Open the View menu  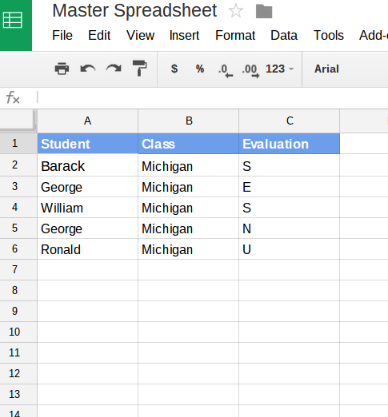pyautogui.click(x=140, y=35)
